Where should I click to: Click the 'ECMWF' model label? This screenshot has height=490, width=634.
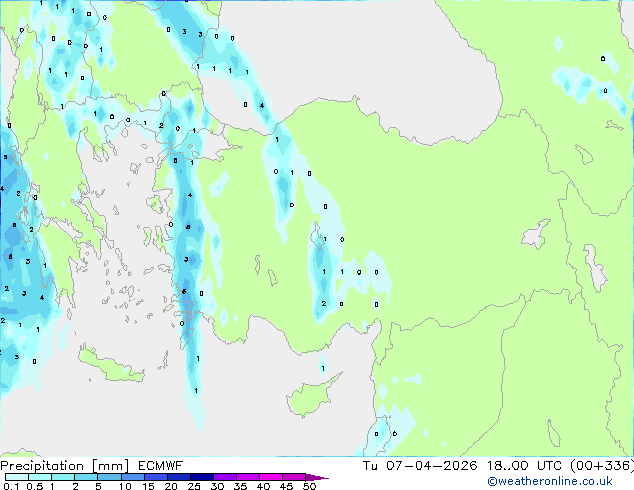coord(161,466)
